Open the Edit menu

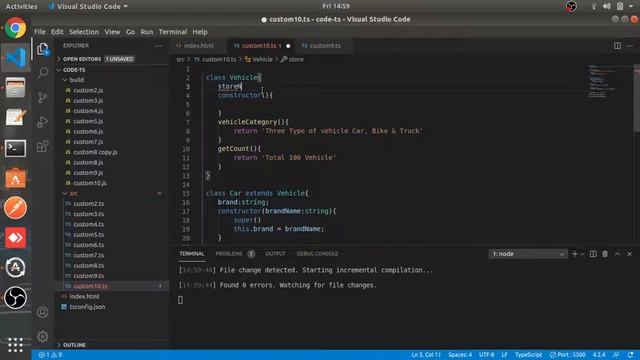click(57, 32)
